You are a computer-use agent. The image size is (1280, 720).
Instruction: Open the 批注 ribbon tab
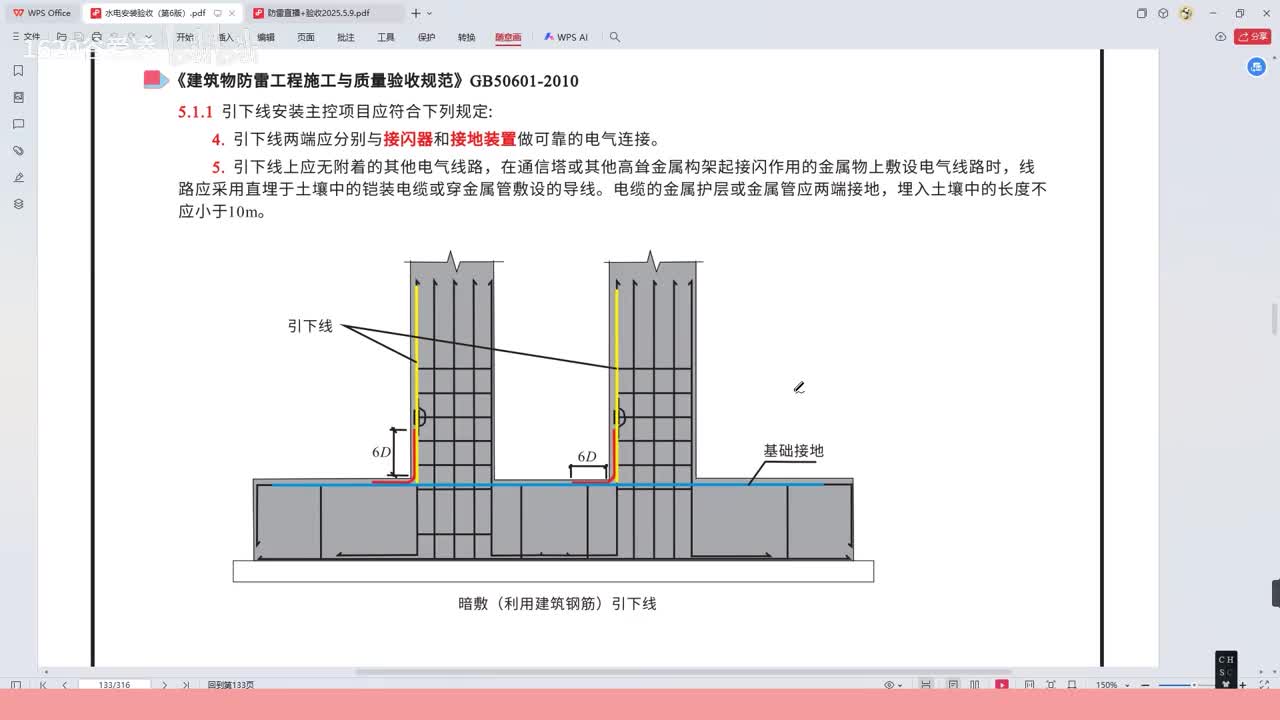346,37
